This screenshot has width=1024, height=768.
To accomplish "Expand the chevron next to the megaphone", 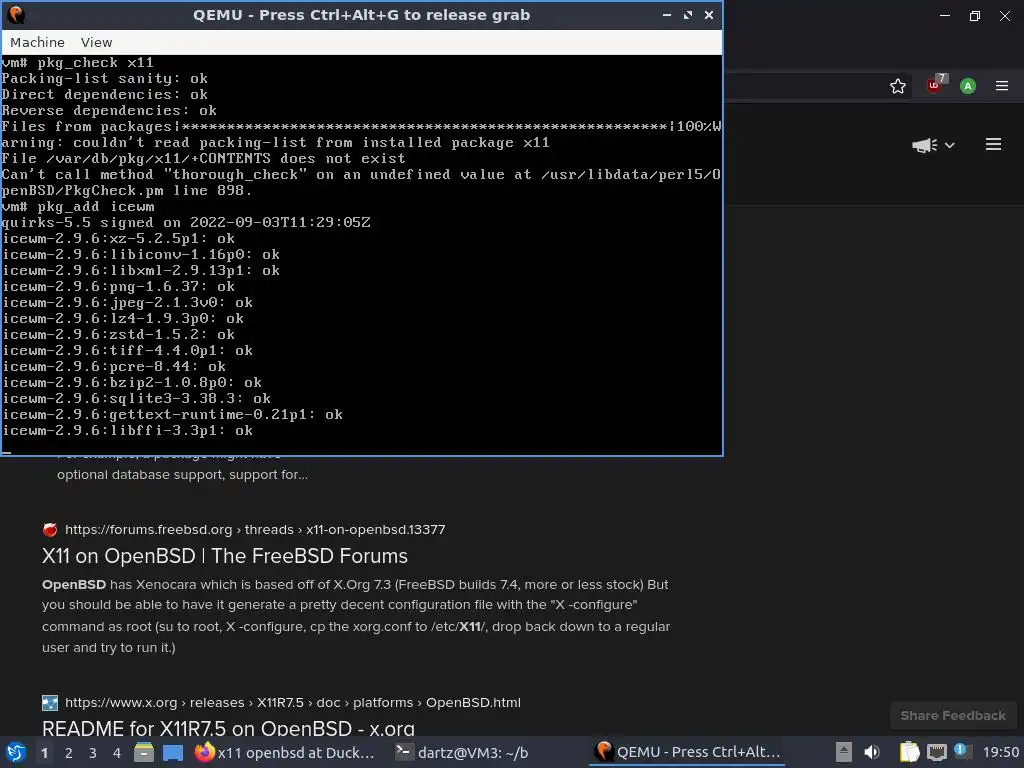I will pos(950,145).
